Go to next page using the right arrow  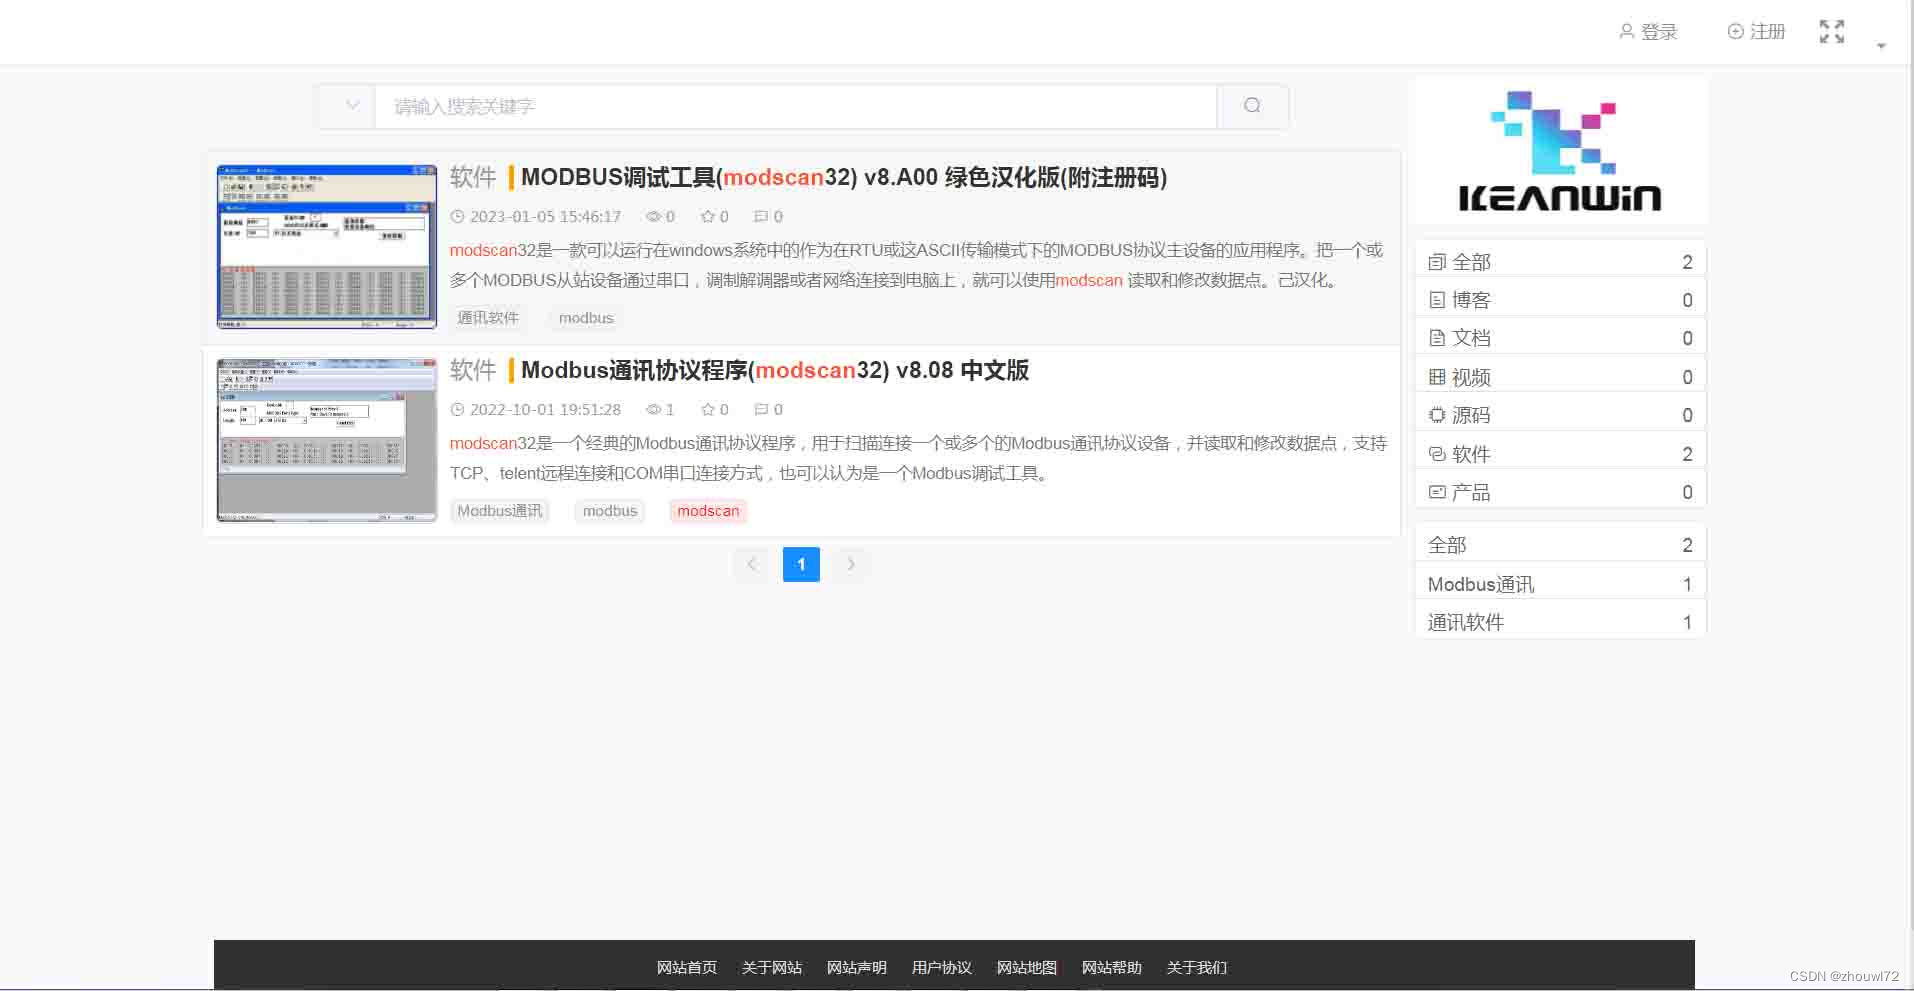click(850, 564)
